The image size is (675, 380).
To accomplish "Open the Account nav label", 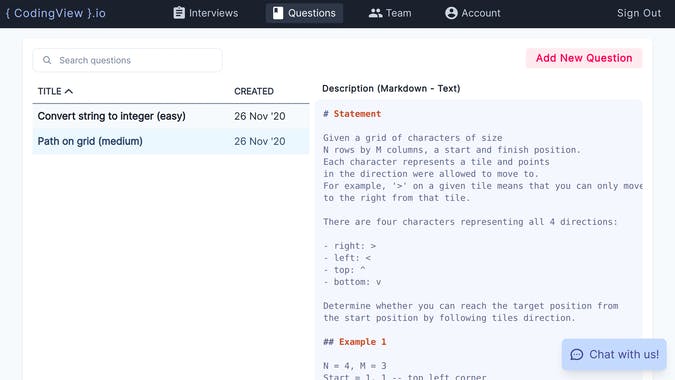I will (481, 13).
